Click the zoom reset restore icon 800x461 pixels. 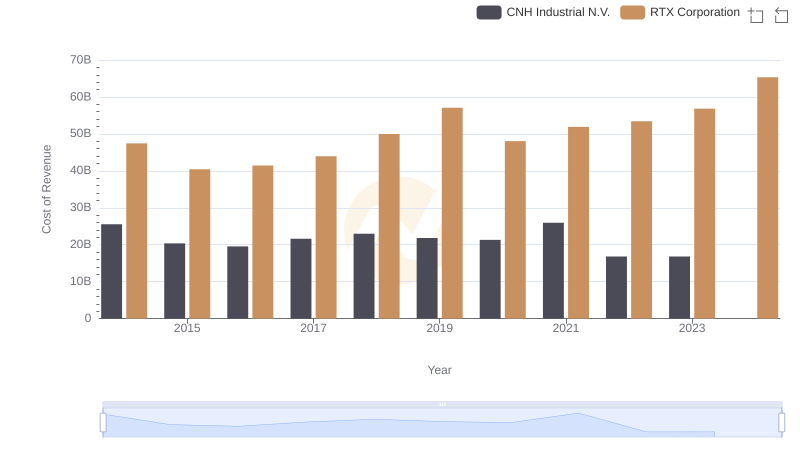click(x=781, y=15)
